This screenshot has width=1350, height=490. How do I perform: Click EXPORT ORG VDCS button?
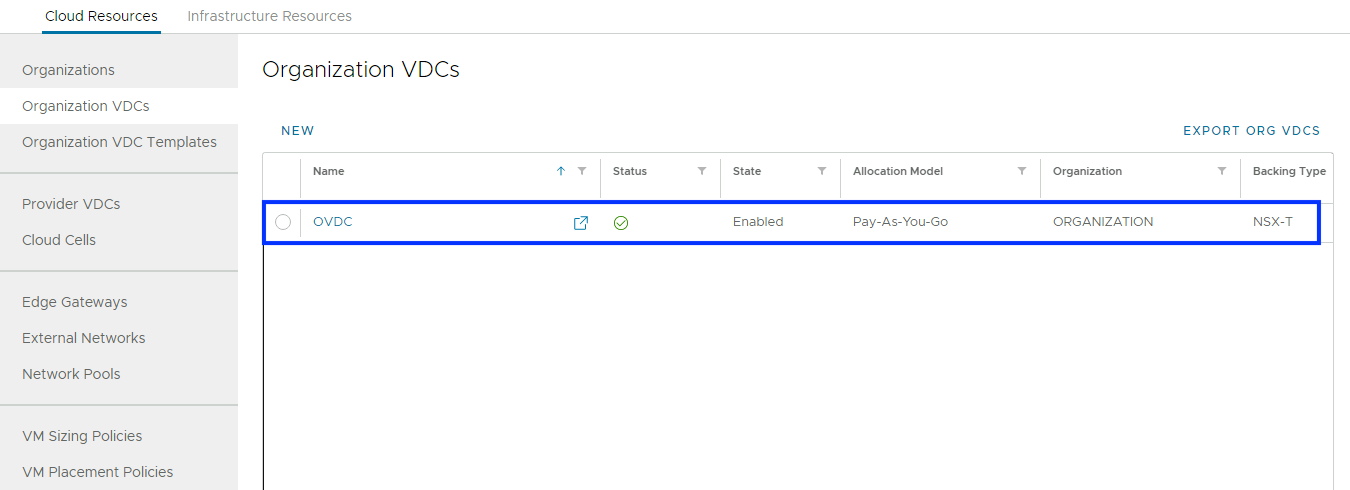tap(1251, 131)
